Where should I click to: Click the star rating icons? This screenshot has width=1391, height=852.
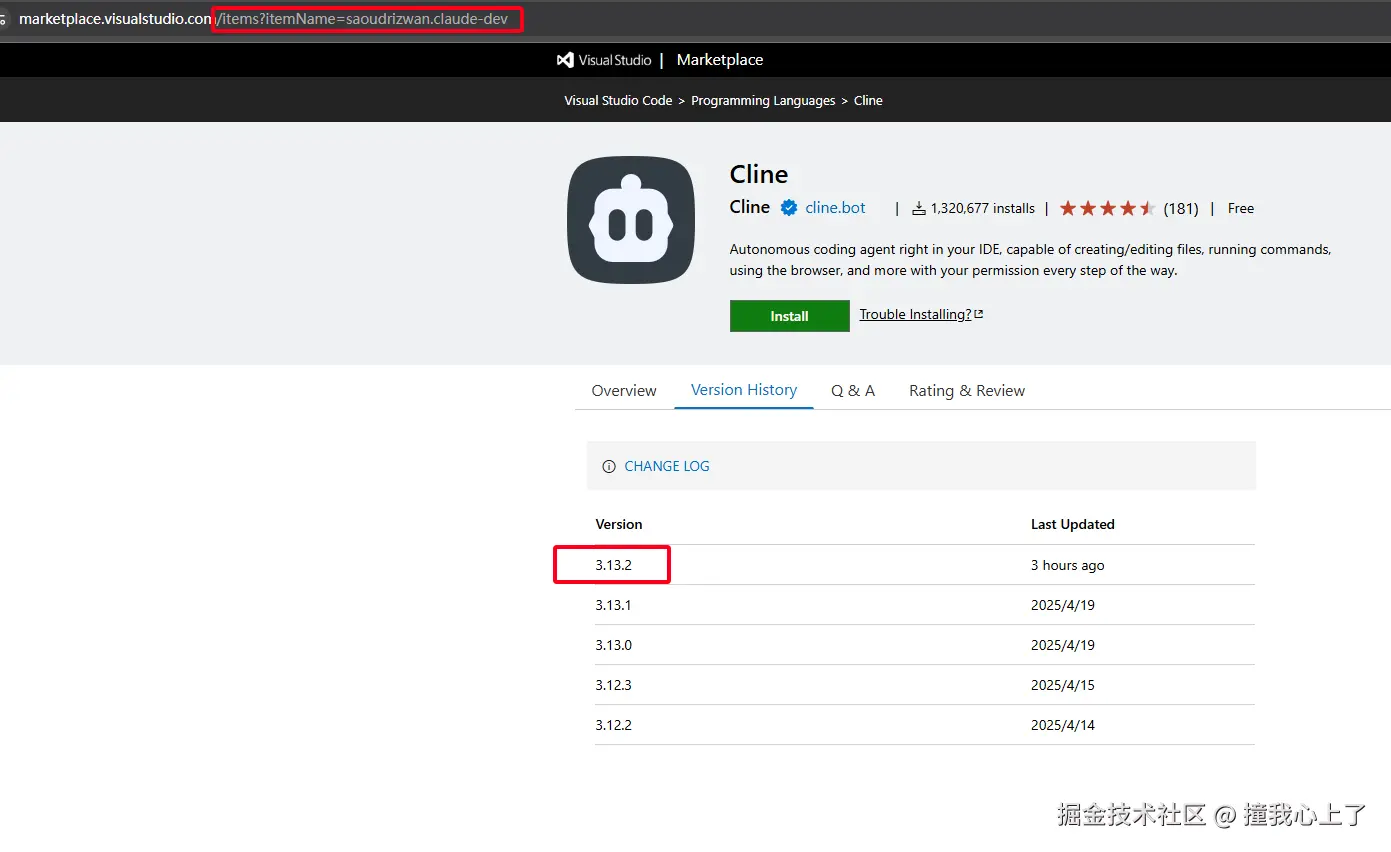pos(1107,208)
